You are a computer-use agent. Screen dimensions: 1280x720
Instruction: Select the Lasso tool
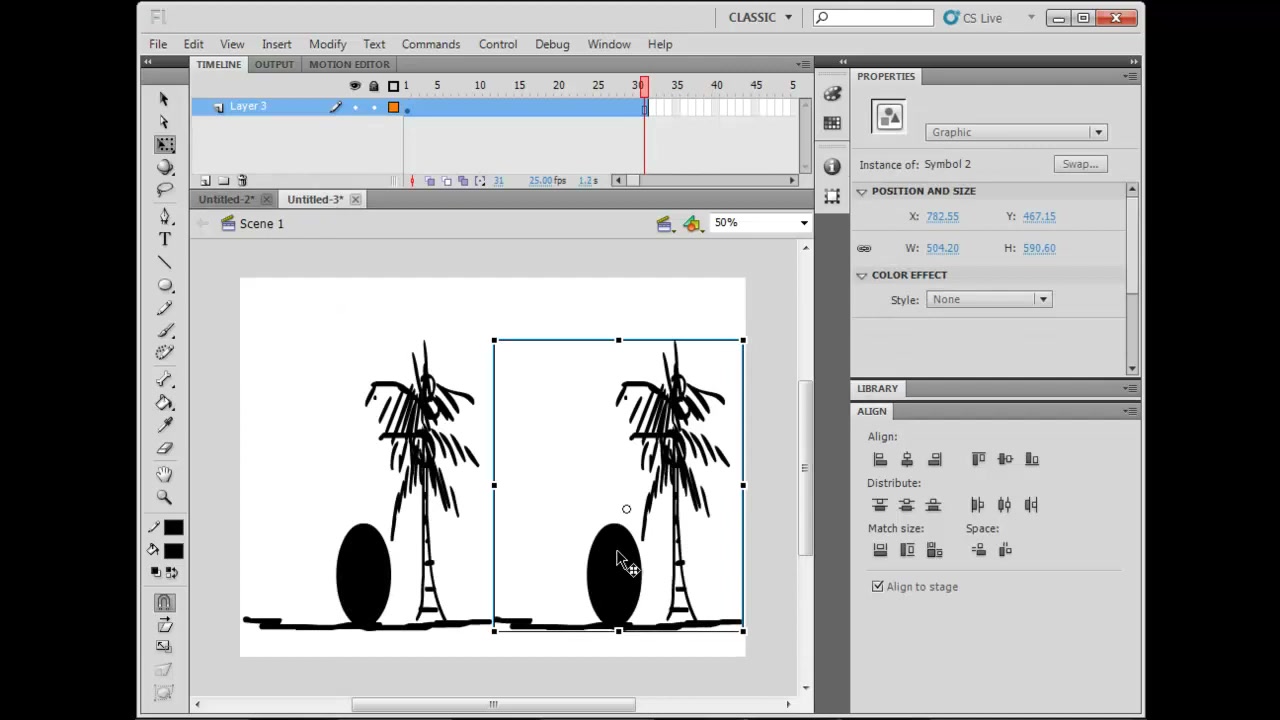(x=165, y=190)
